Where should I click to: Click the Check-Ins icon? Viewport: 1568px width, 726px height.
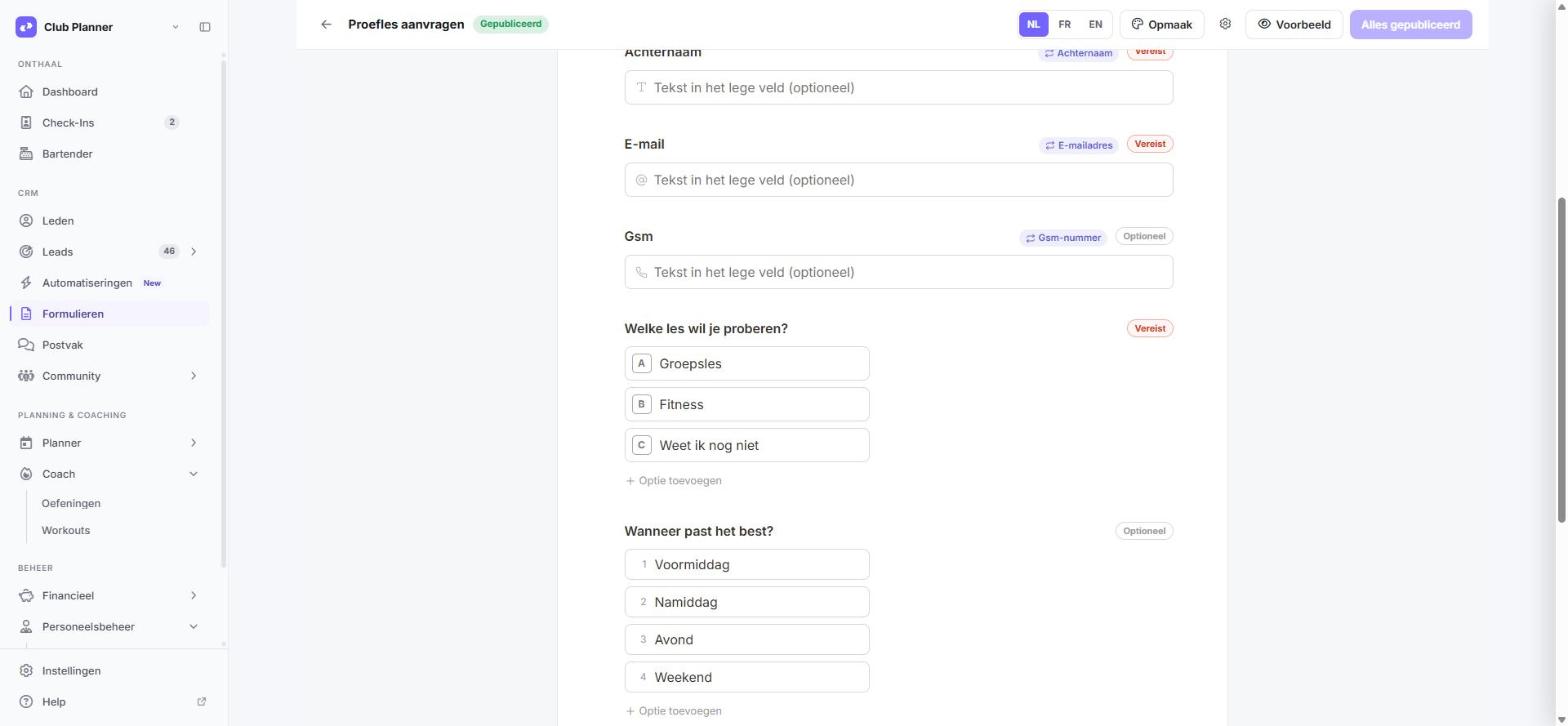click(26, 123)
